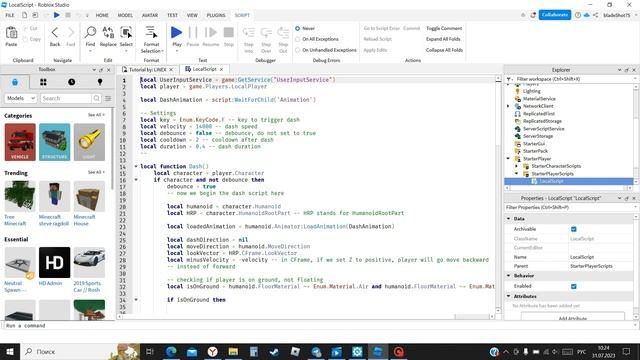Toggle the Enabled property checkbox

[573, 287]
